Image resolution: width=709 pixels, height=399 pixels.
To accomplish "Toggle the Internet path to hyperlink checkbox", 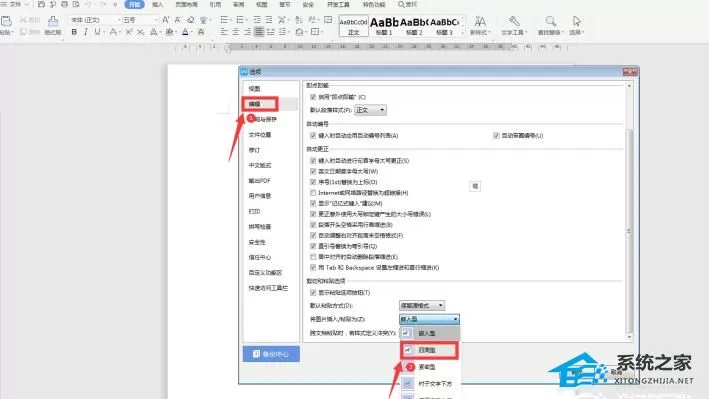I will 313,193.
